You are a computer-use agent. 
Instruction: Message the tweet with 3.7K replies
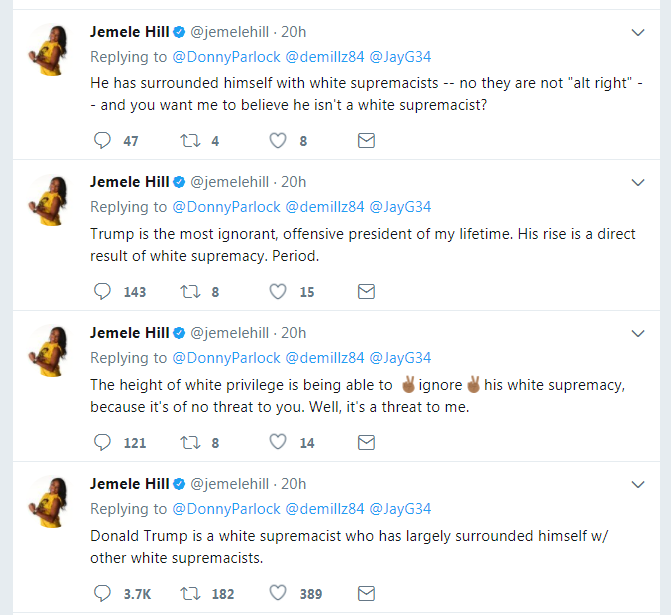click(x=366, y=593)
